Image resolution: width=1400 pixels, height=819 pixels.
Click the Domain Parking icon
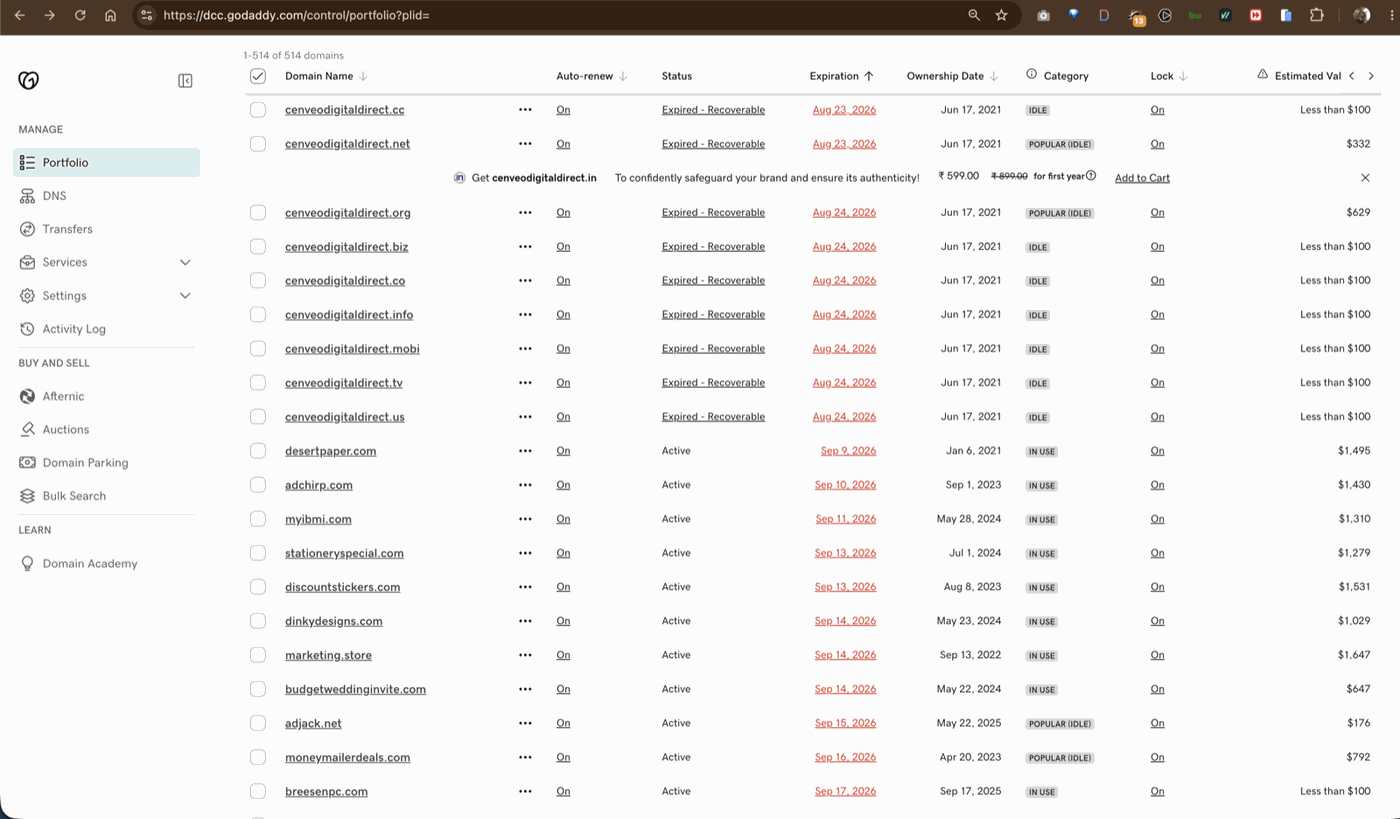click(x=27, y=463)
